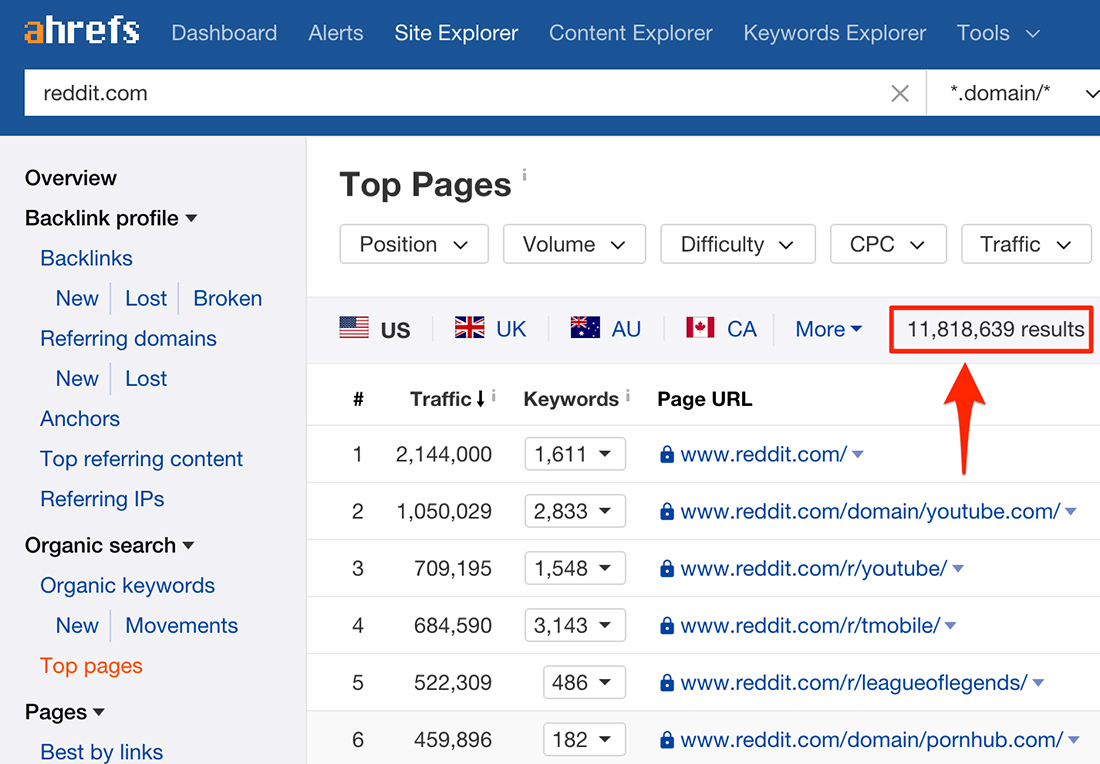Expand the 3,143 keywords dropdown
1100x764 pixels.
coord(575,625)
